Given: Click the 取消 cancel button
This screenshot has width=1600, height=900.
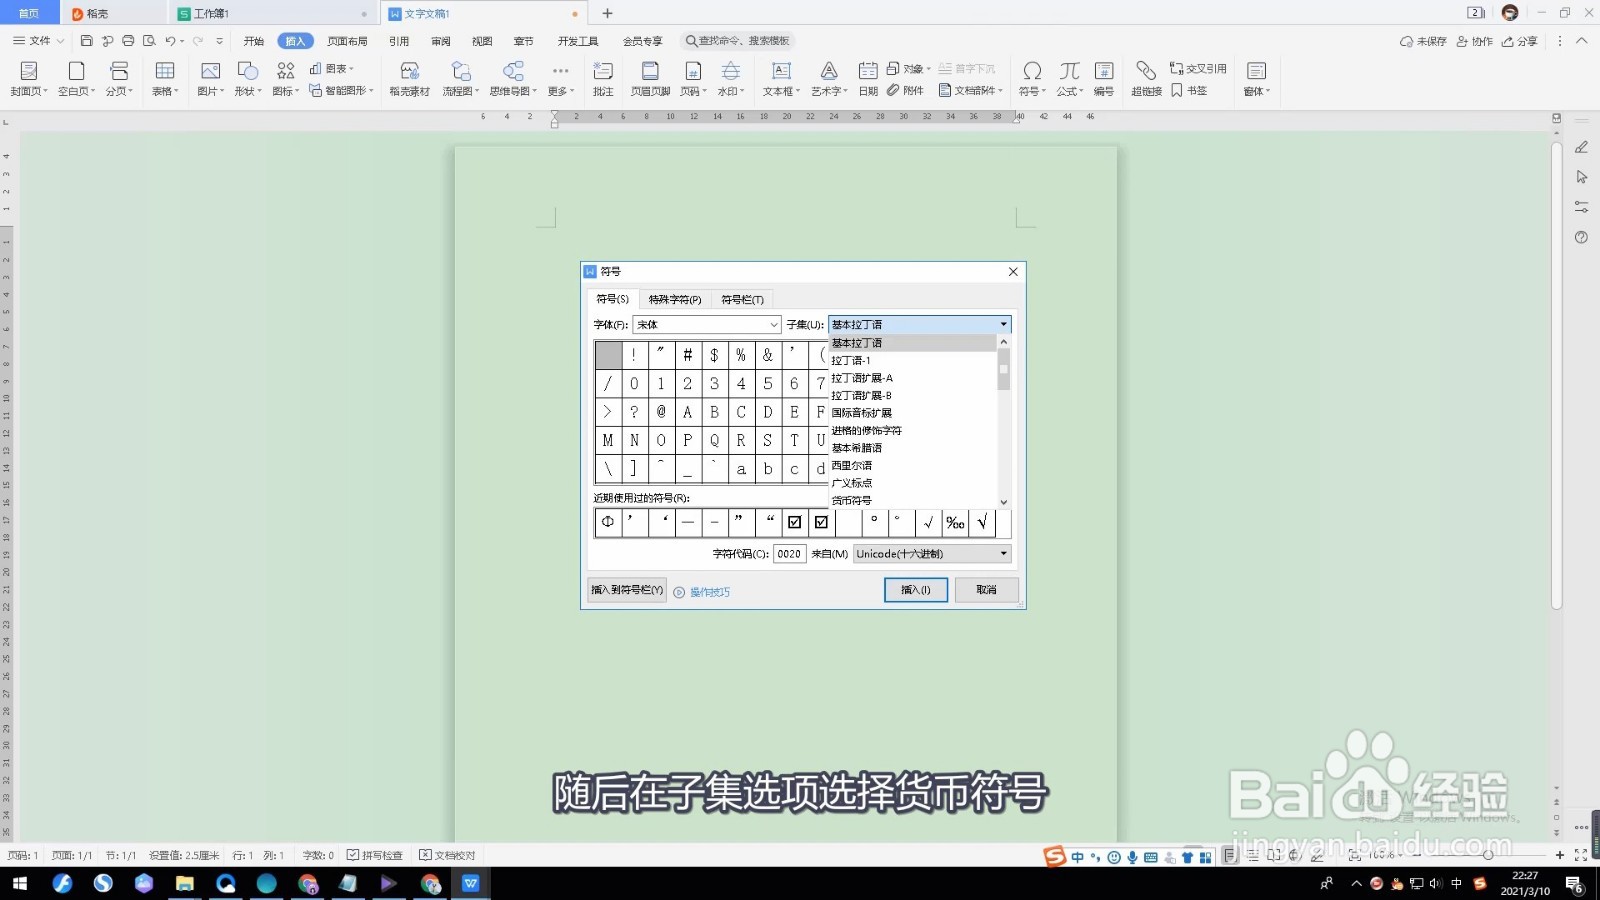Looking at the screenshot, I should tap(987, 590).
